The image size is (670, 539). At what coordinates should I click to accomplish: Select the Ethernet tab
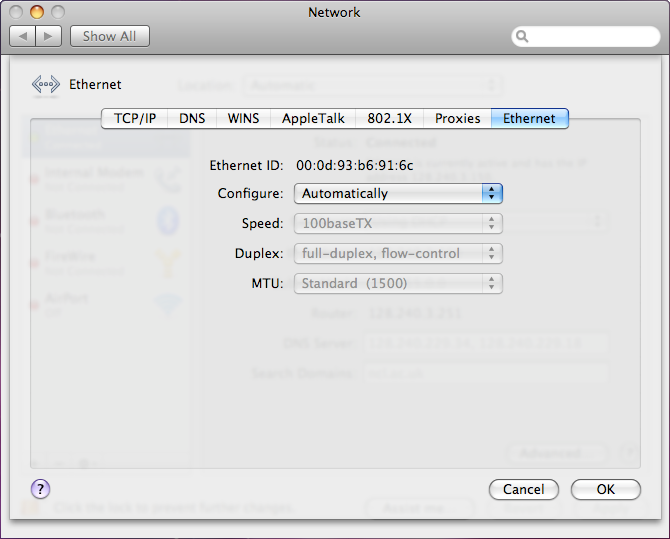click(529, 118)
